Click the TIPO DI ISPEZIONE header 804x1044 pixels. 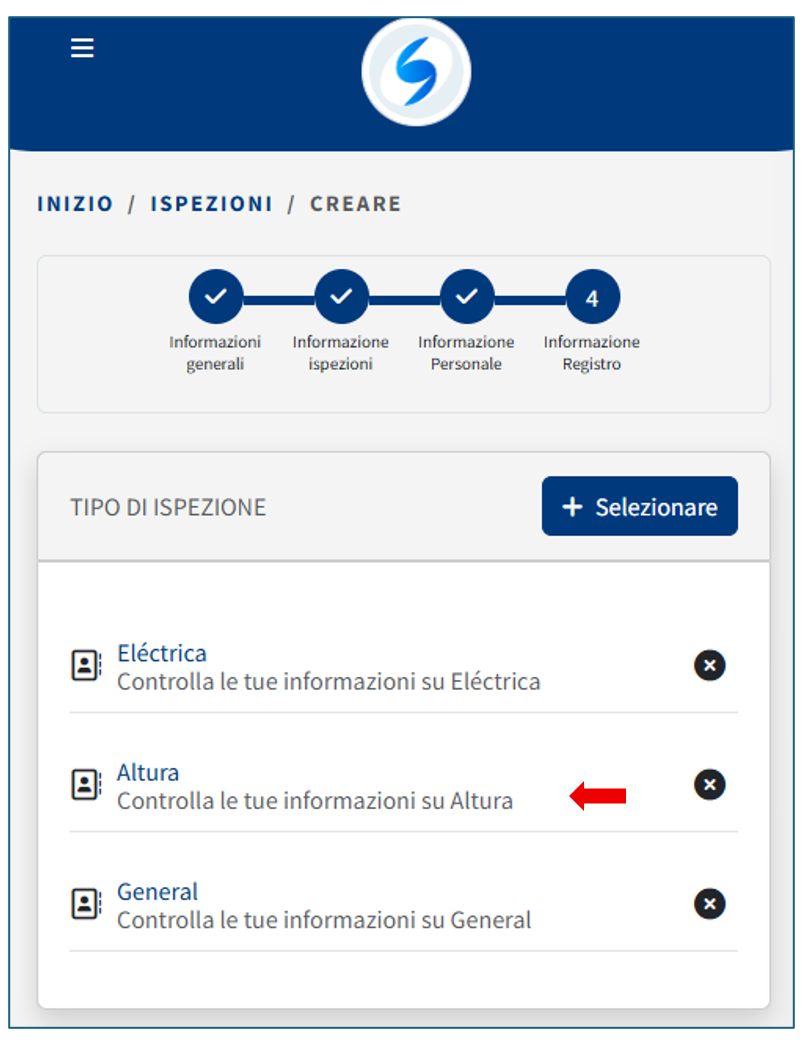[168, 507]
